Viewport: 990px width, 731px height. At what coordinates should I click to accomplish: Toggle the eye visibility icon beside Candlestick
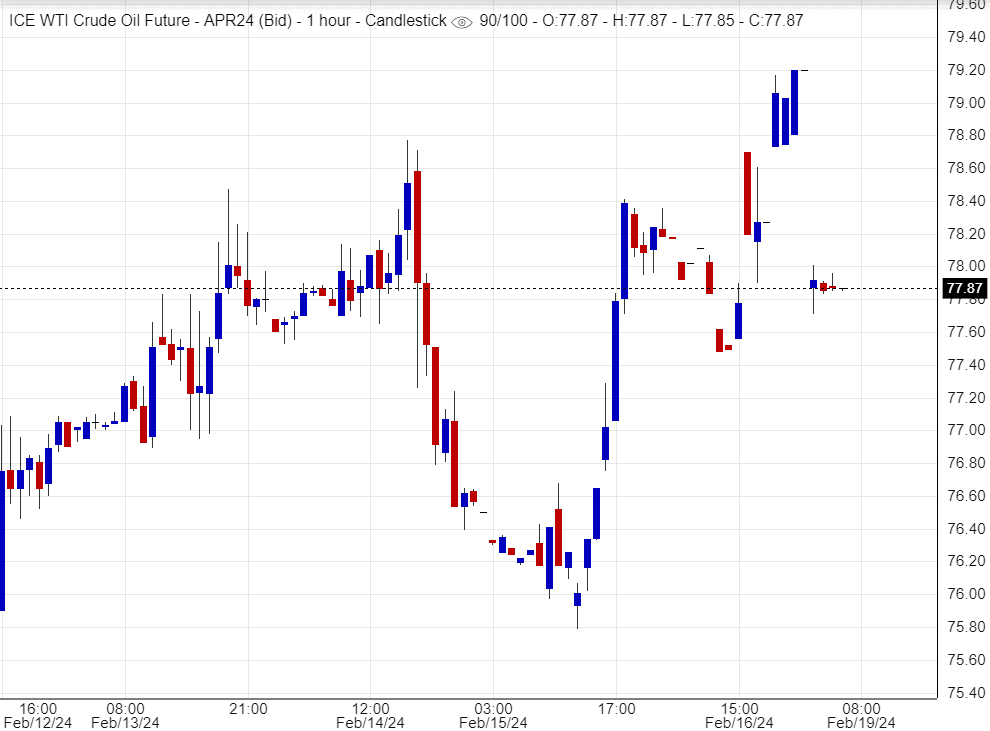tap(462, 22)
